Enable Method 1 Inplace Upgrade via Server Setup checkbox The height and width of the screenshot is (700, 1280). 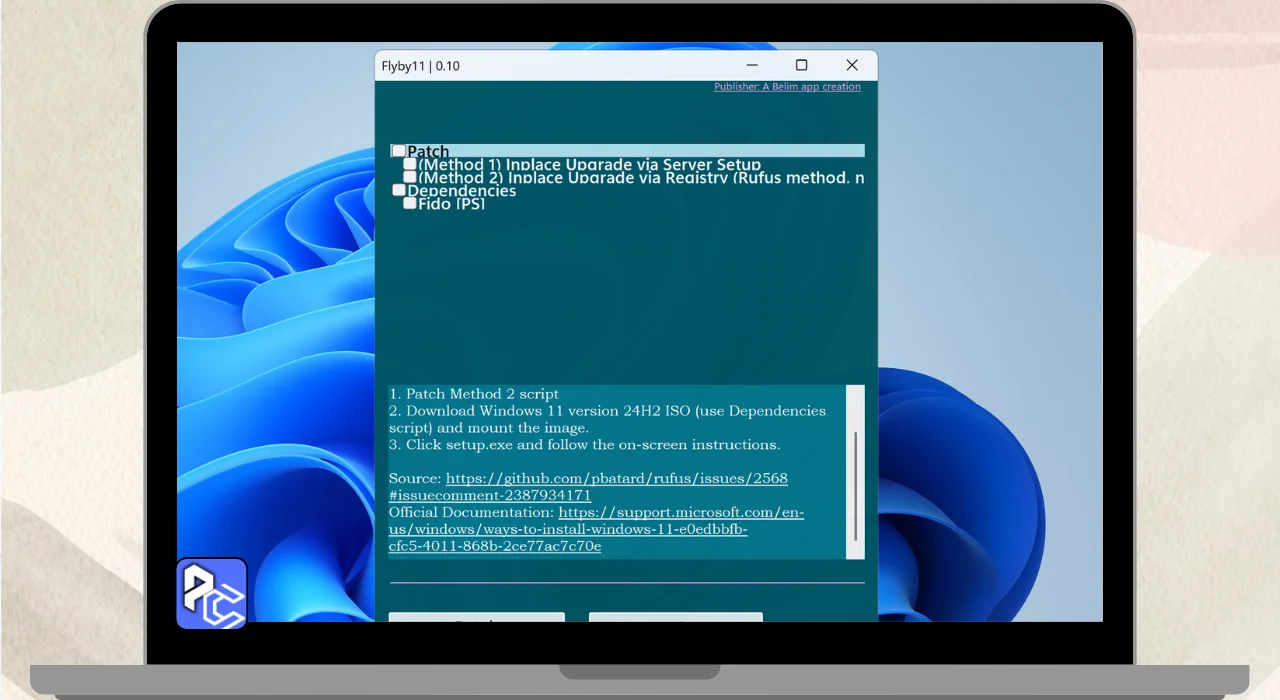click(410, 164)
